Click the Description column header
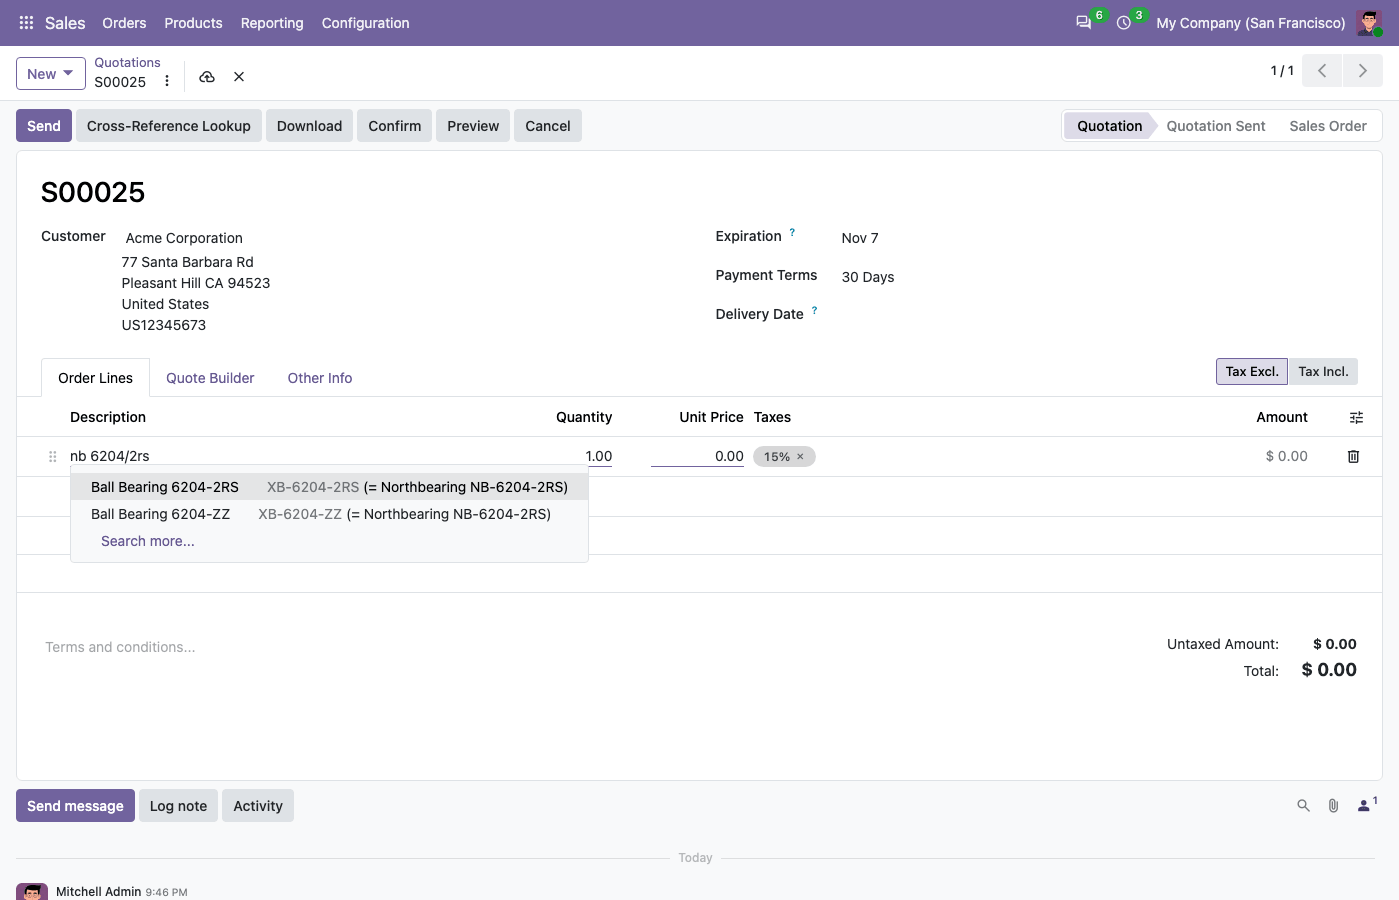Viewport: 1399px width, 900px height. [108, 417]
